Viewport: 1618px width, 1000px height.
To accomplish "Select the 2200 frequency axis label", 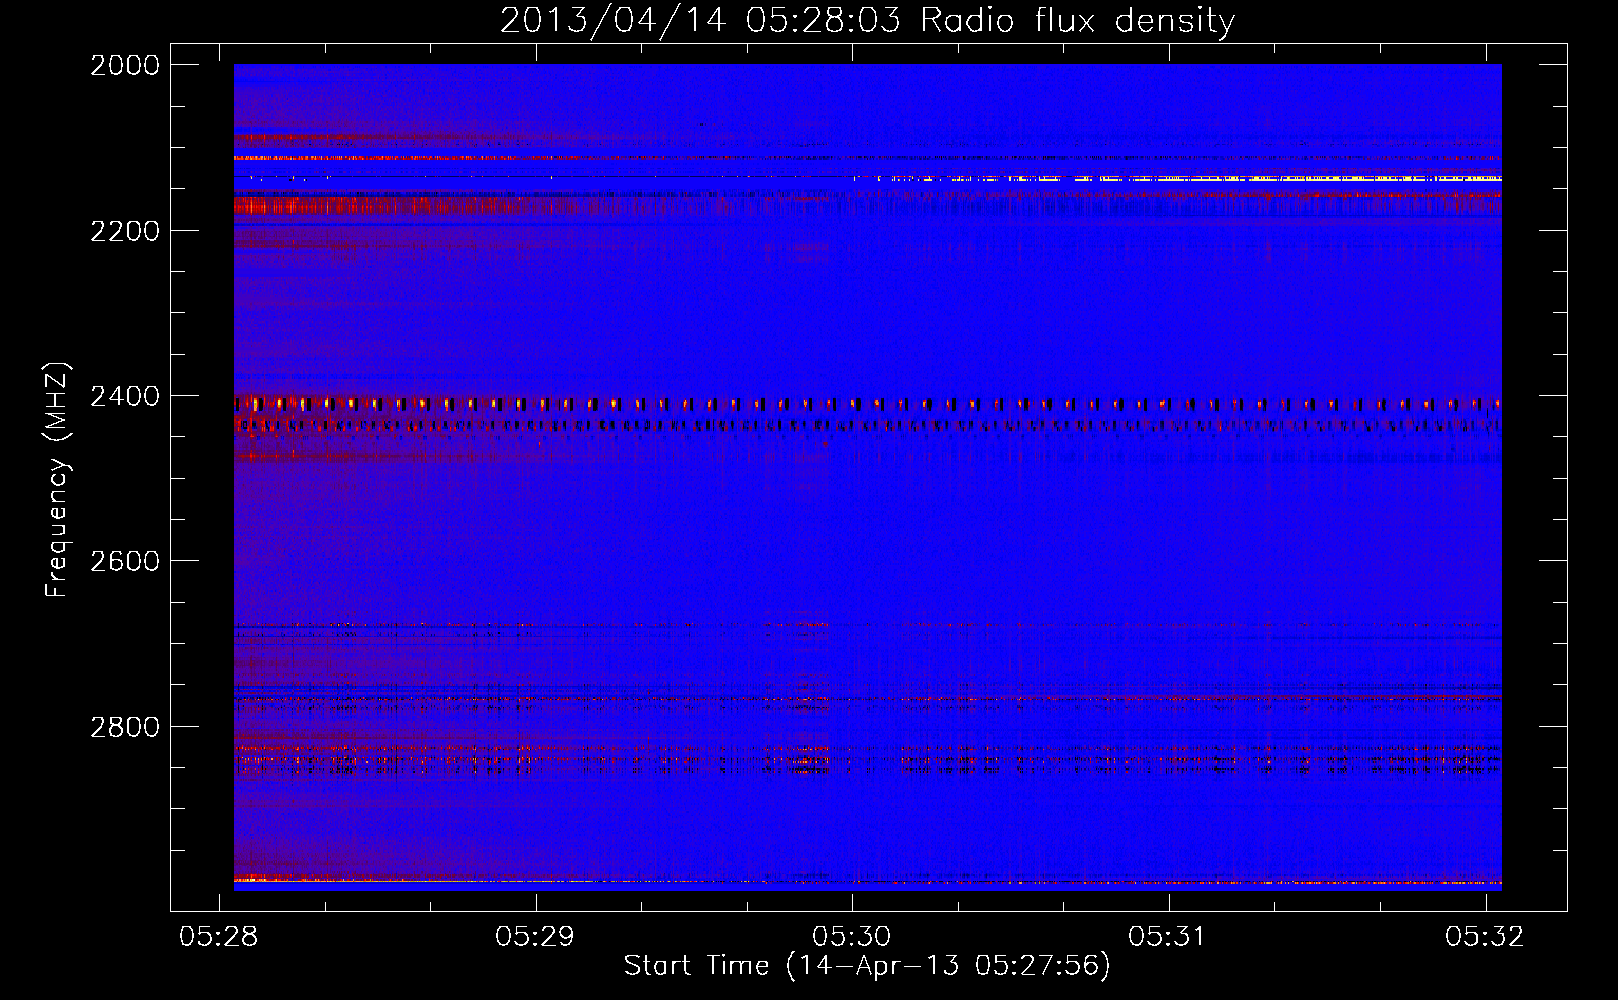I will point(125,231).
